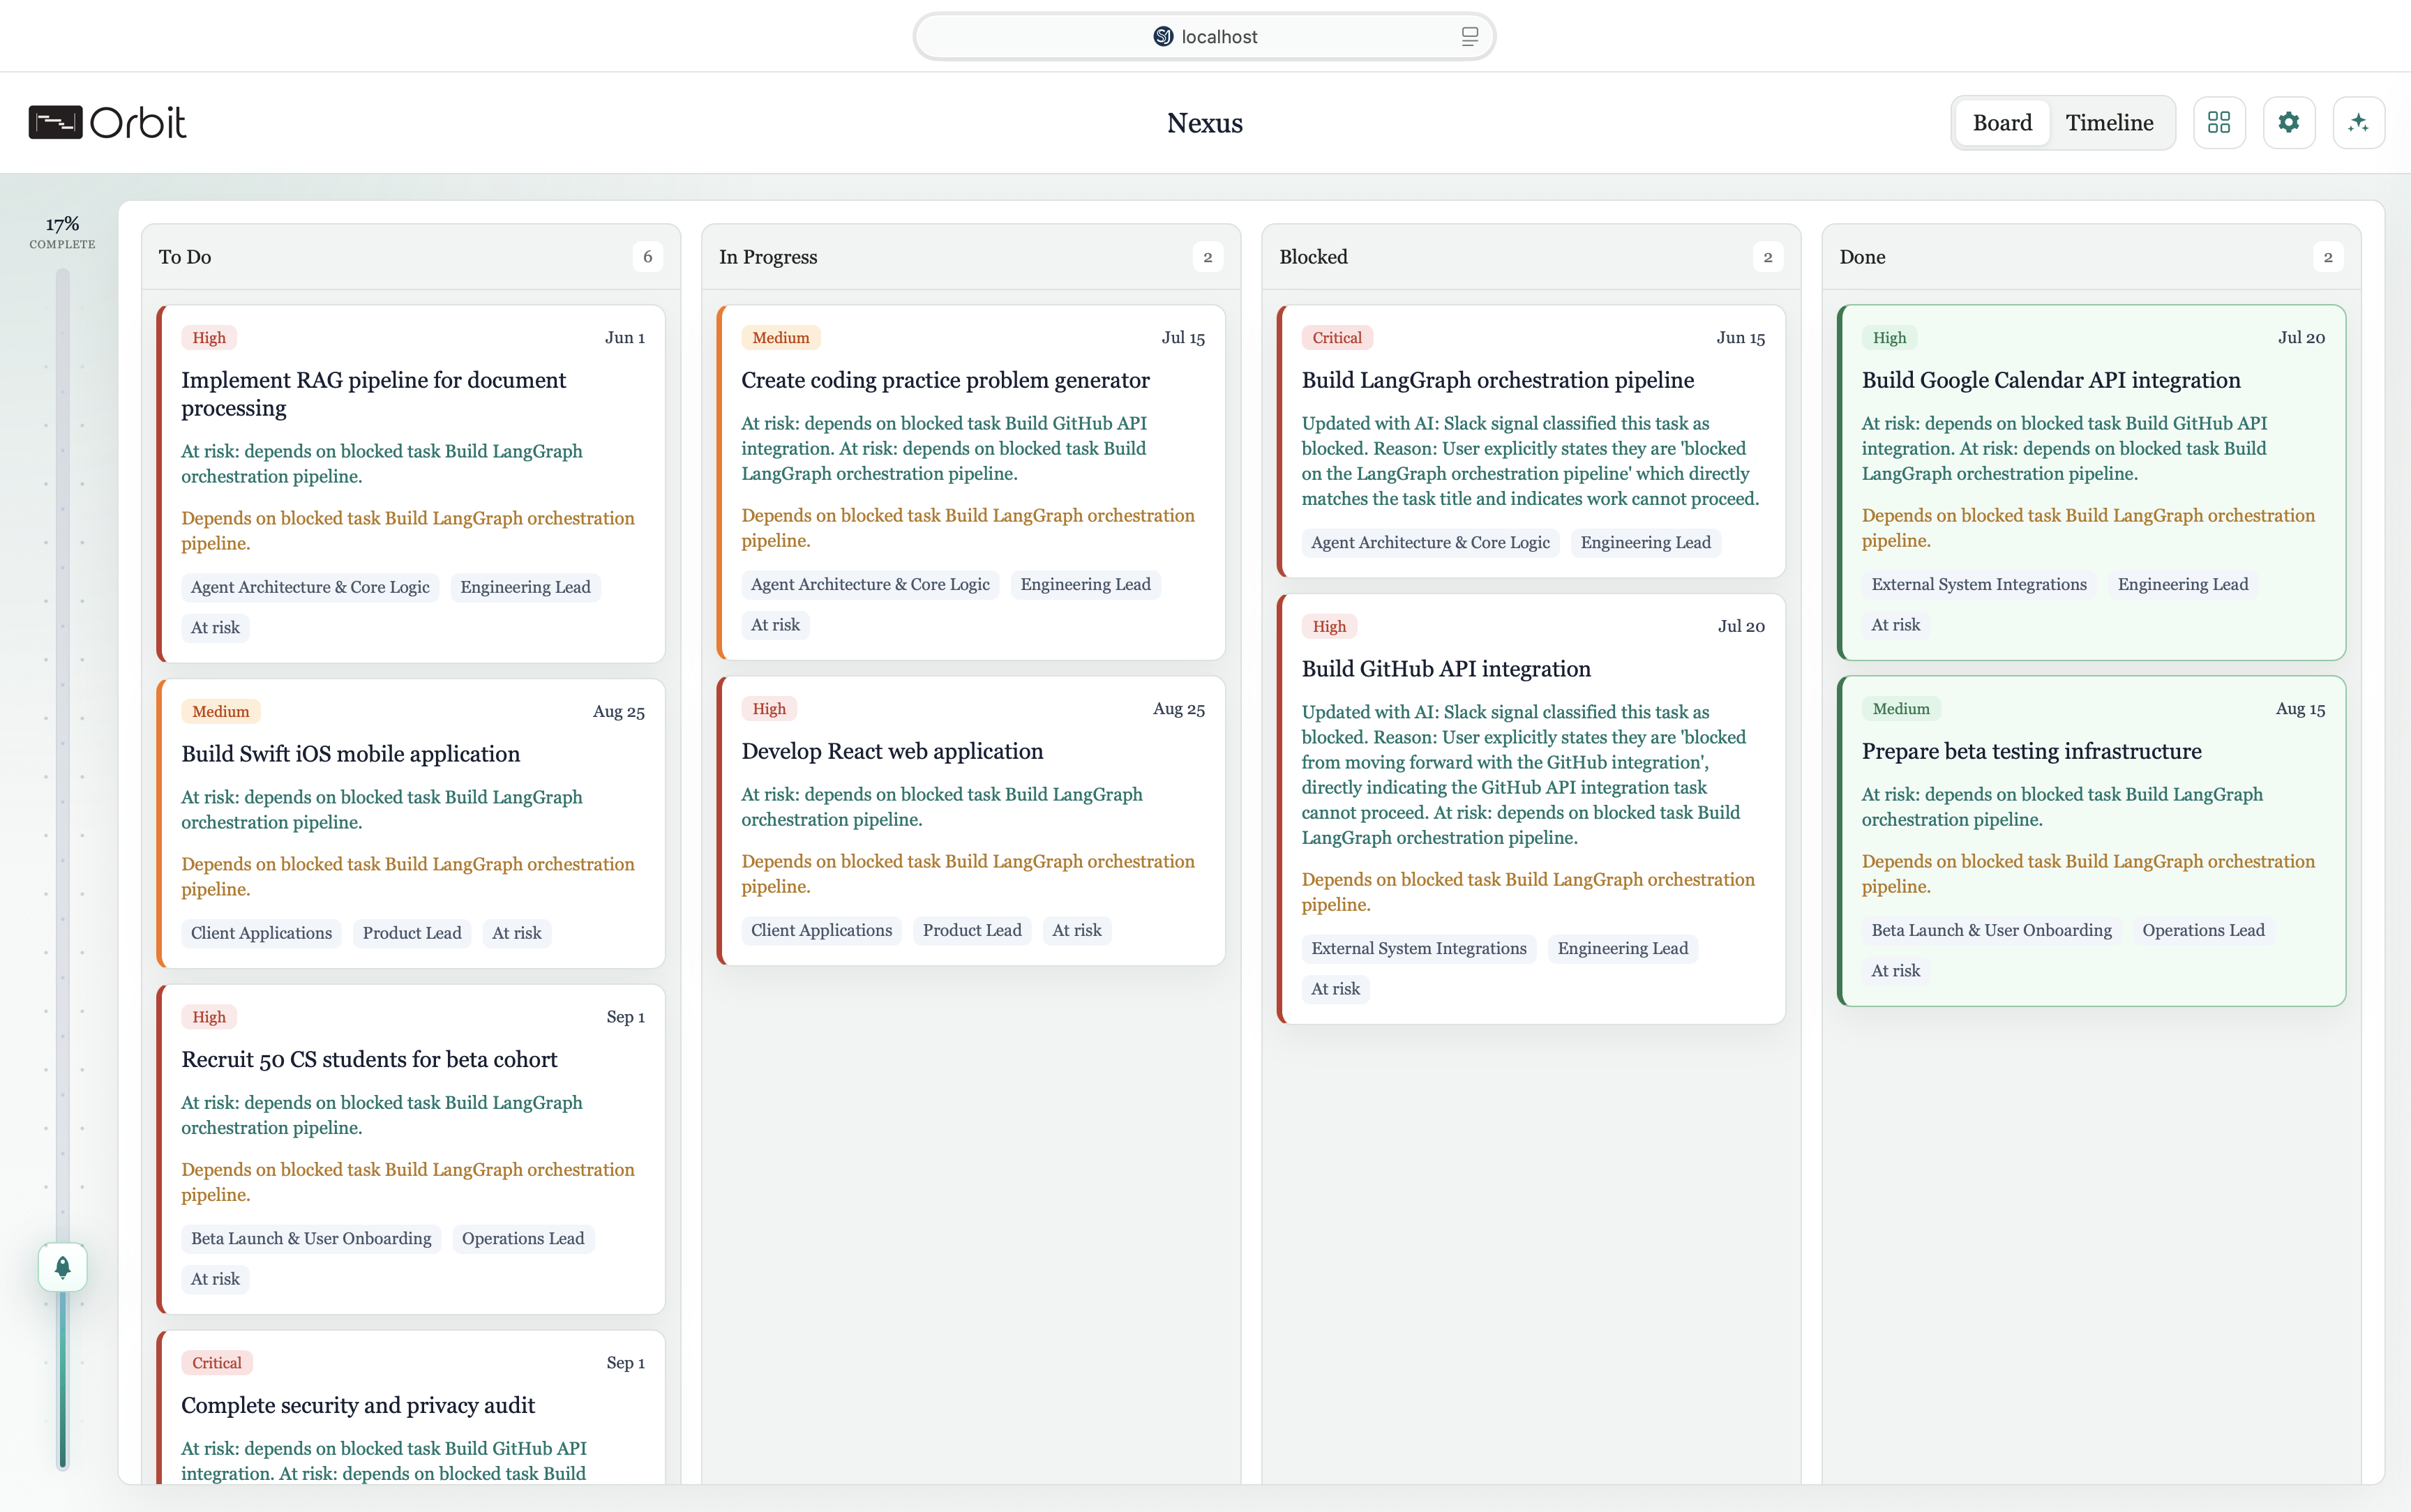Click the localhost site icon
This screenshot has height=1512, width=2411.
click(x=1162, y=37)
